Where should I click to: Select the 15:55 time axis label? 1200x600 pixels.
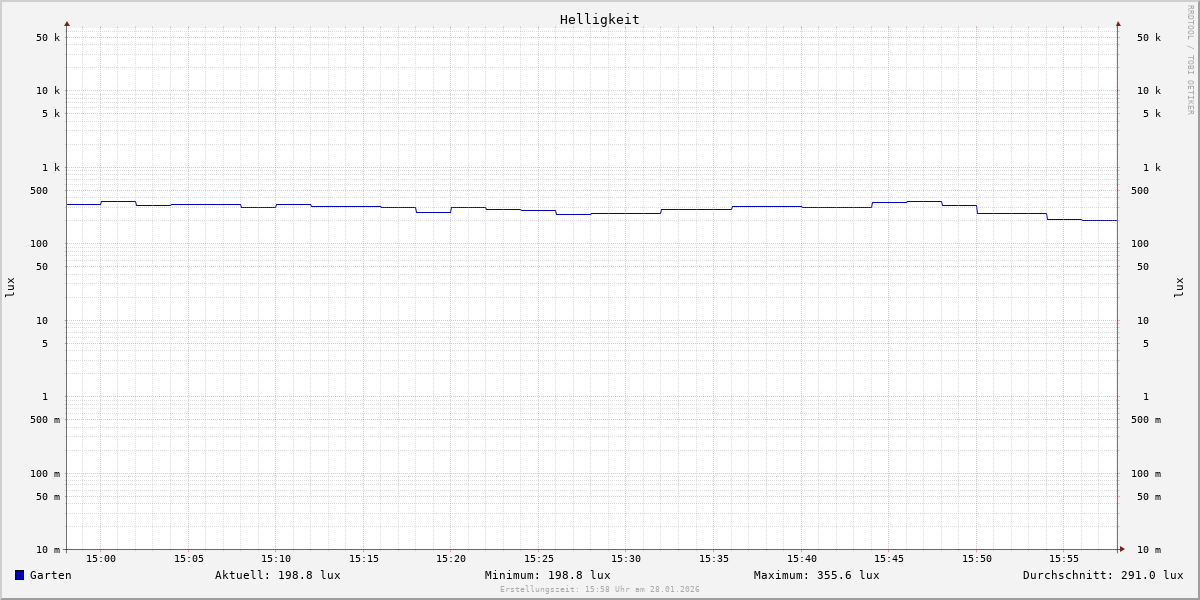tap(1064, 559)
